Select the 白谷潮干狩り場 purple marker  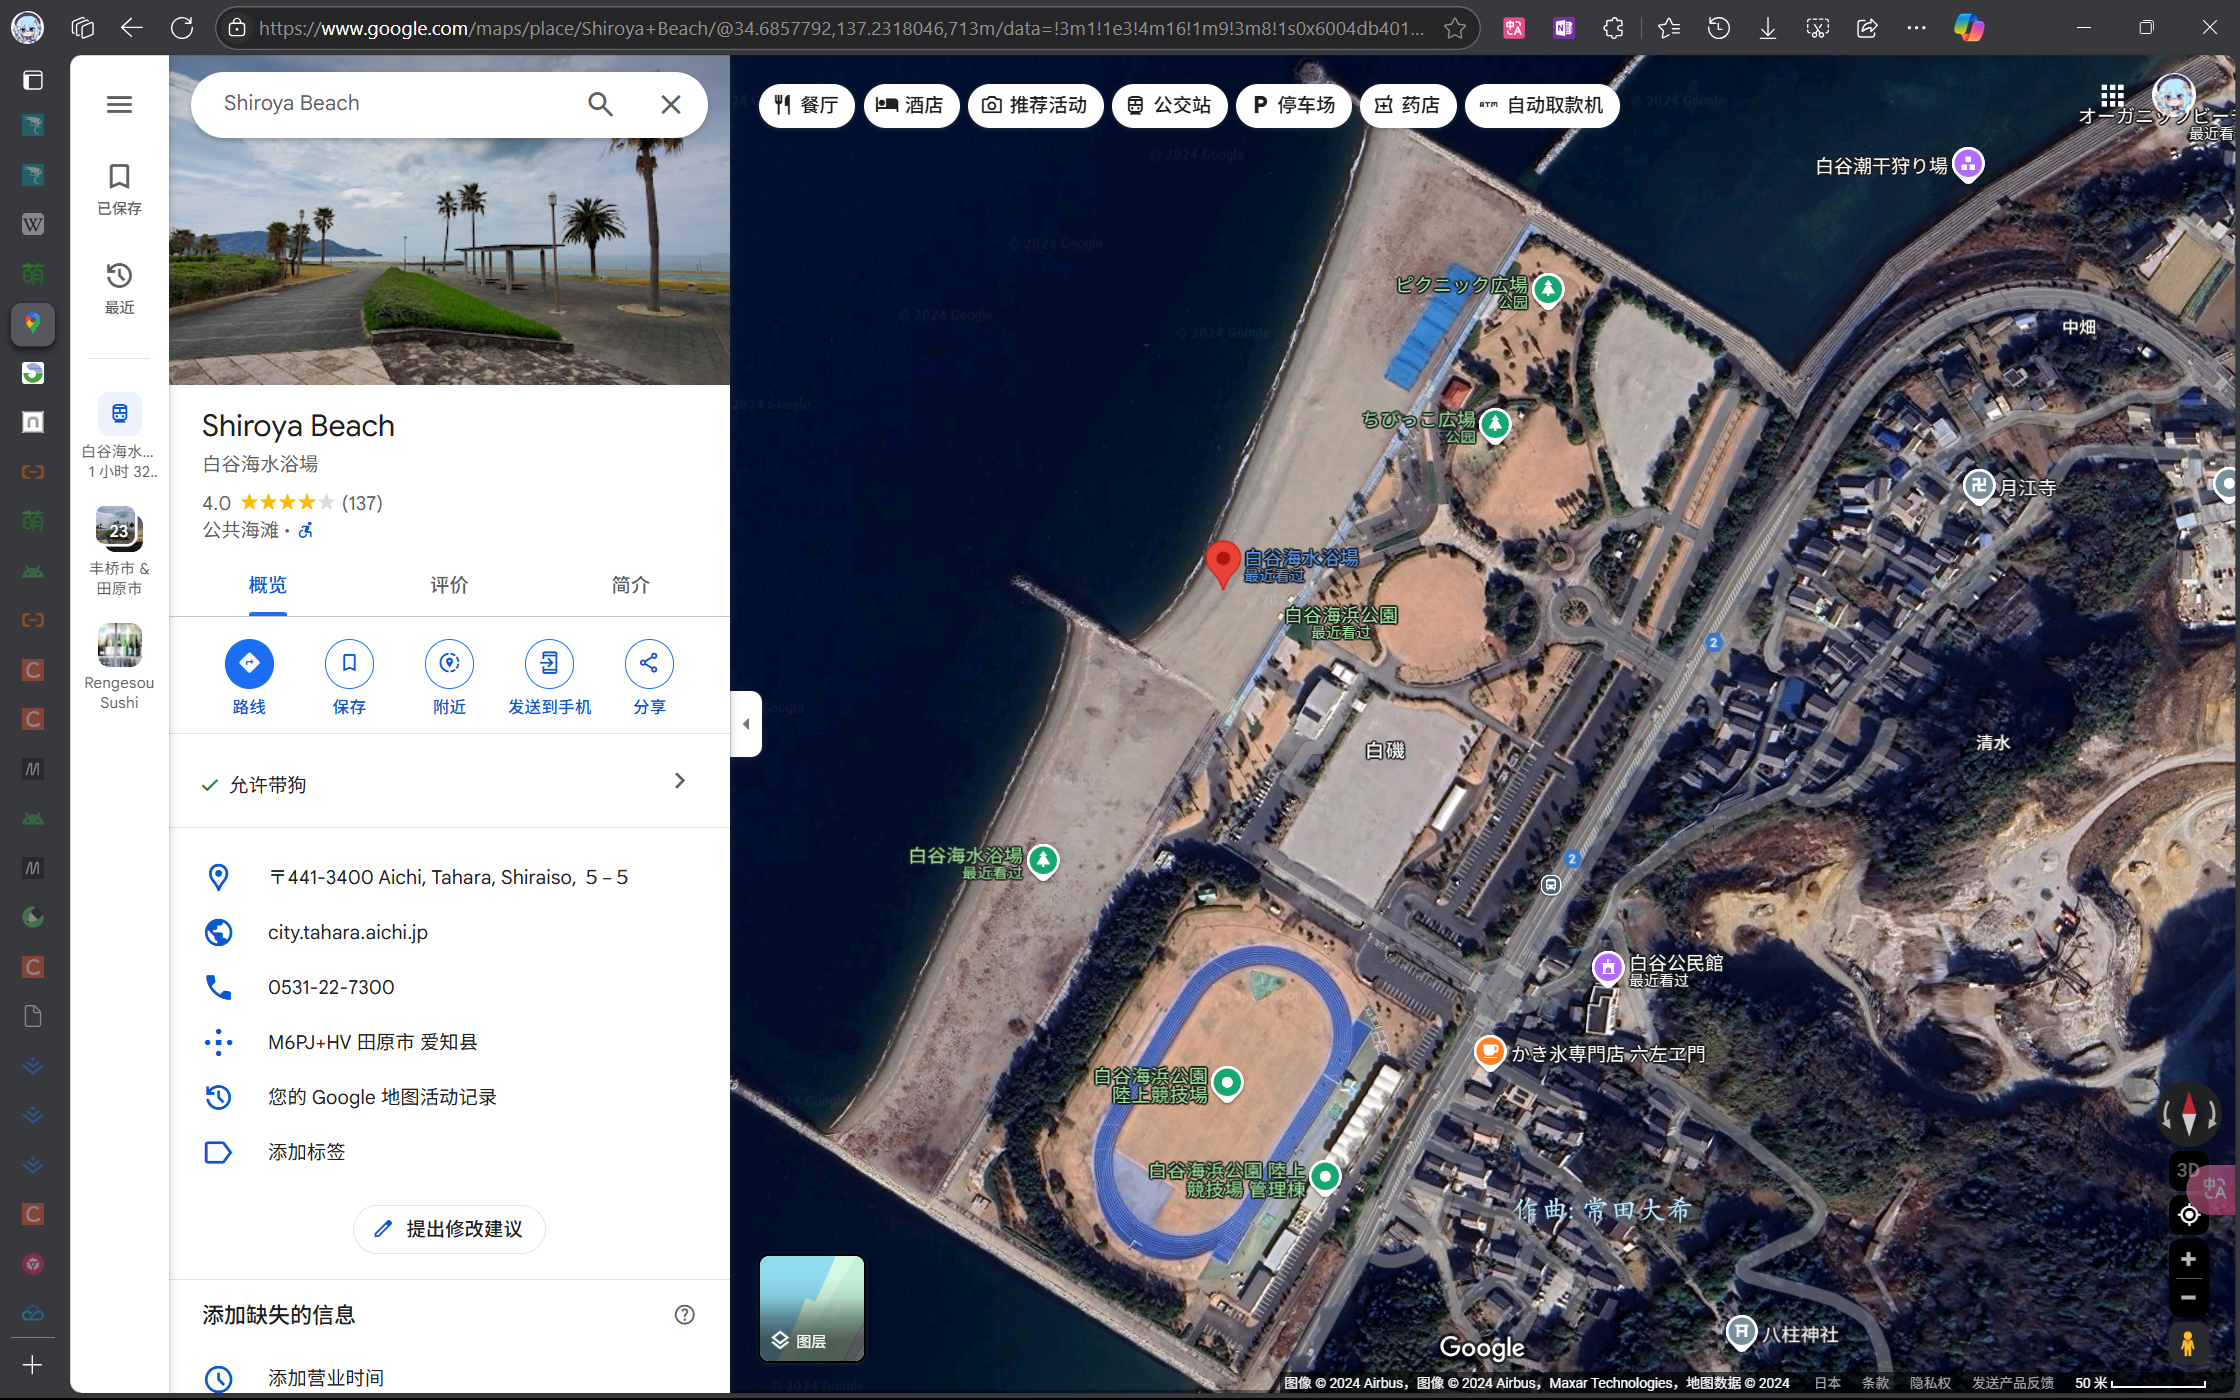1968,164
